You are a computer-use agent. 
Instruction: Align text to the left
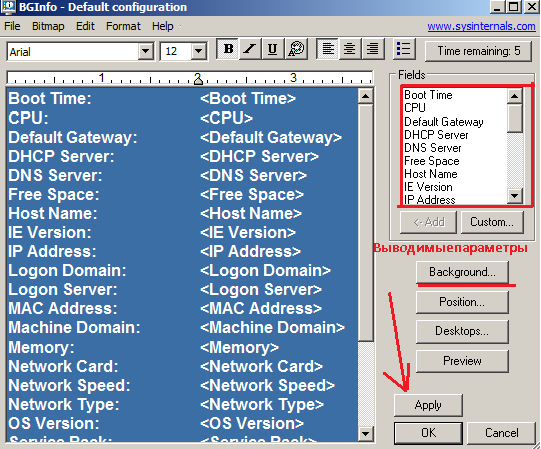coord(328,49)
